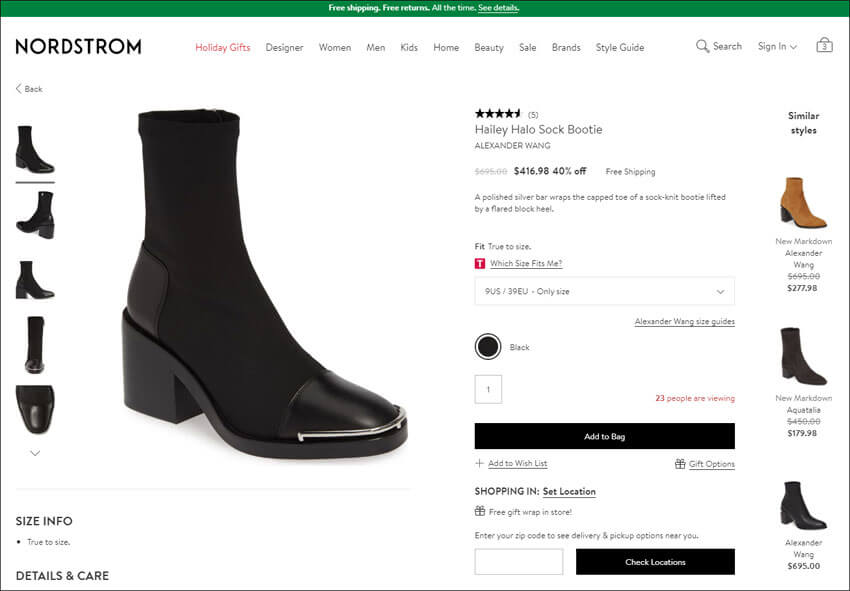Select the toe close-up thumbnail

[35, 409]
